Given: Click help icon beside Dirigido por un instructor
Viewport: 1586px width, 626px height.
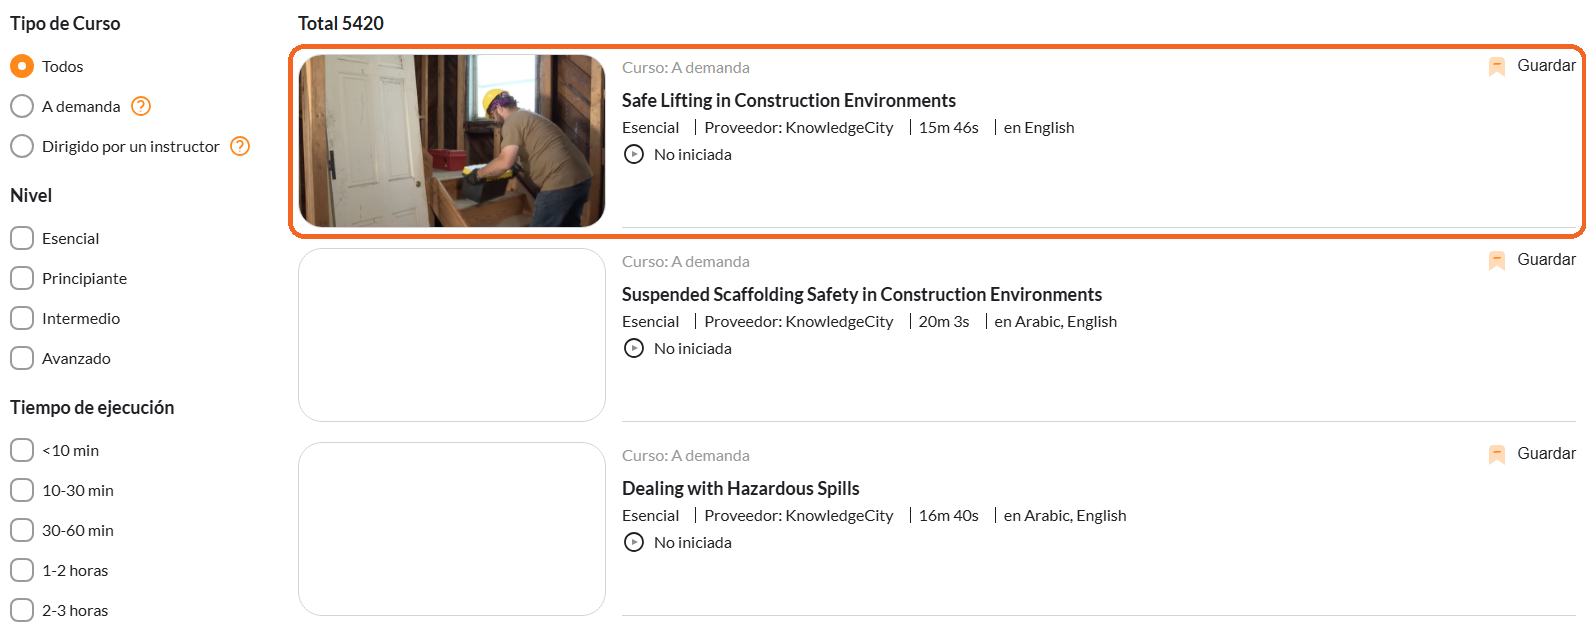Looking at the screenshot, I should coord(240,146).
